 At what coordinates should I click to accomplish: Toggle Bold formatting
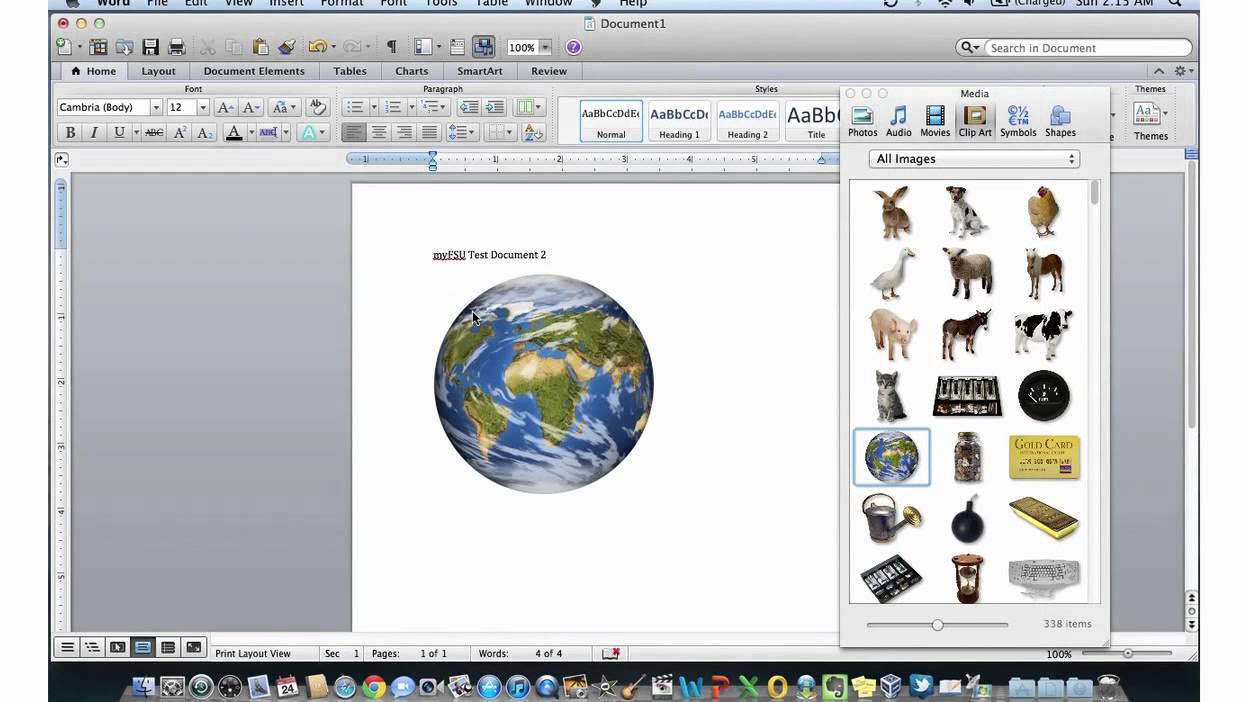(70, 132)
